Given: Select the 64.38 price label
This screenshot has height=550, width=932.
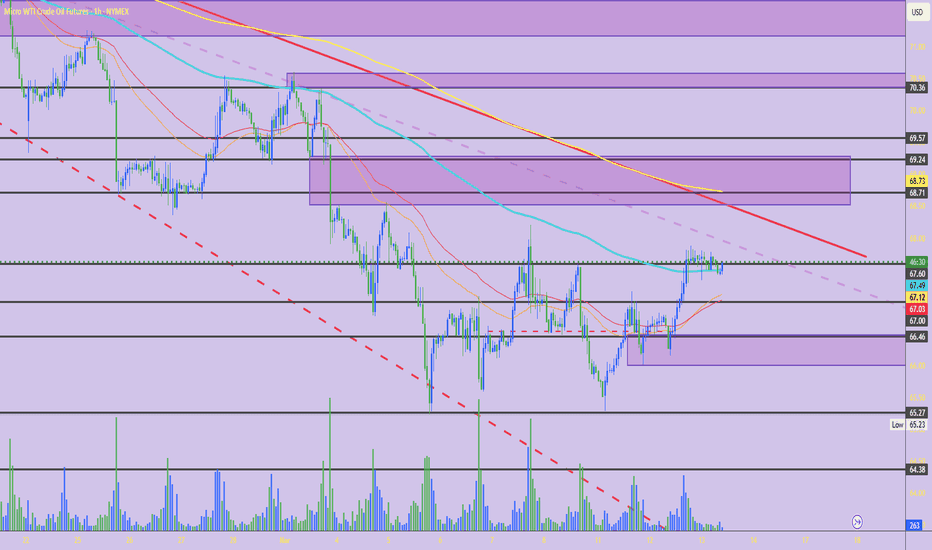Looking at the screenshot, I should pyautogui.click(x=917, y=470).
